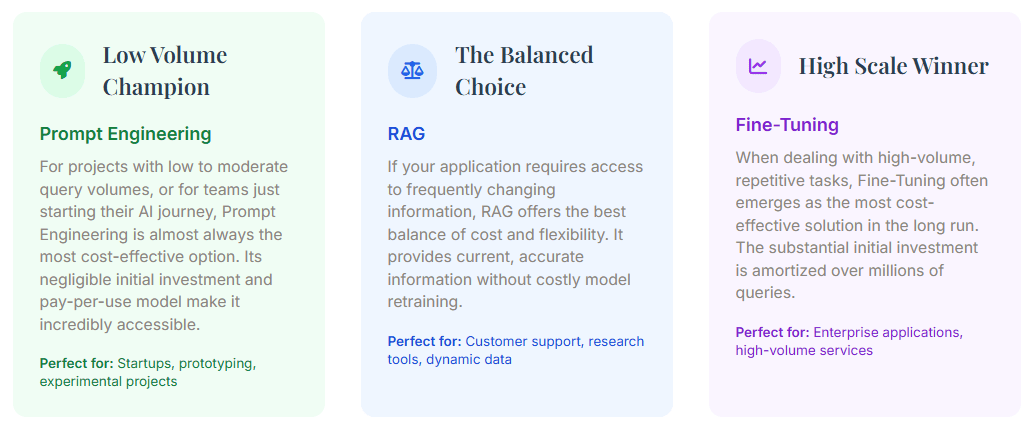The image size is (1036, 429).
Task: Click the purple line chart icon
Action: pyautogui.click(x=759, y=66)
